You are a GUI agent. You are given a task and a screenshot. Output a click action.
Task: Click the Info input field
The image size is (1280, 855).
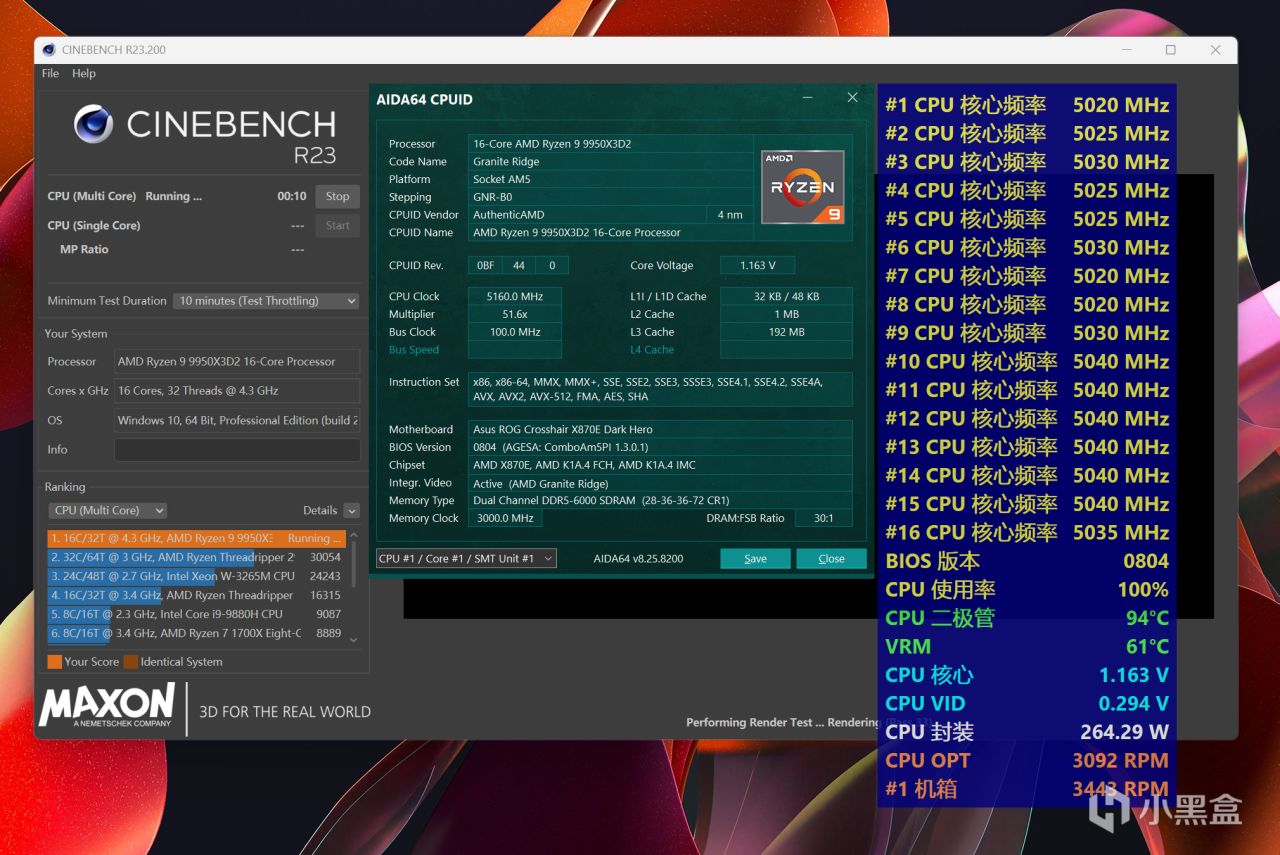tap(237, 450)
